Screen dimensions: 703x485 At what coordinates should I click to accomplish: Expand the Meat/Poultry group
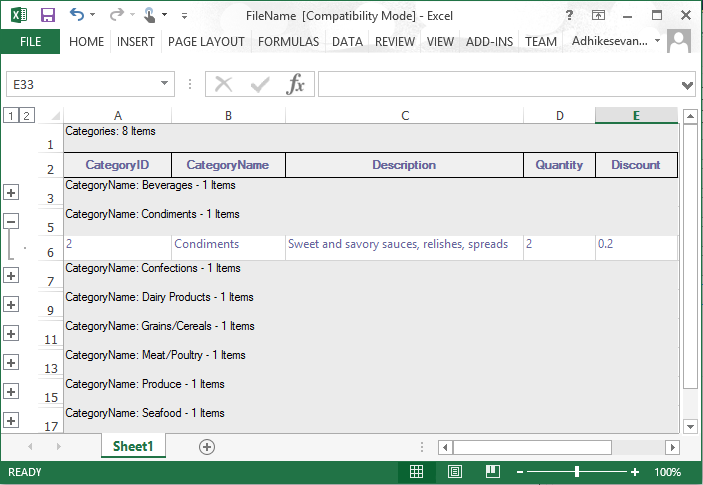[11, 362]
